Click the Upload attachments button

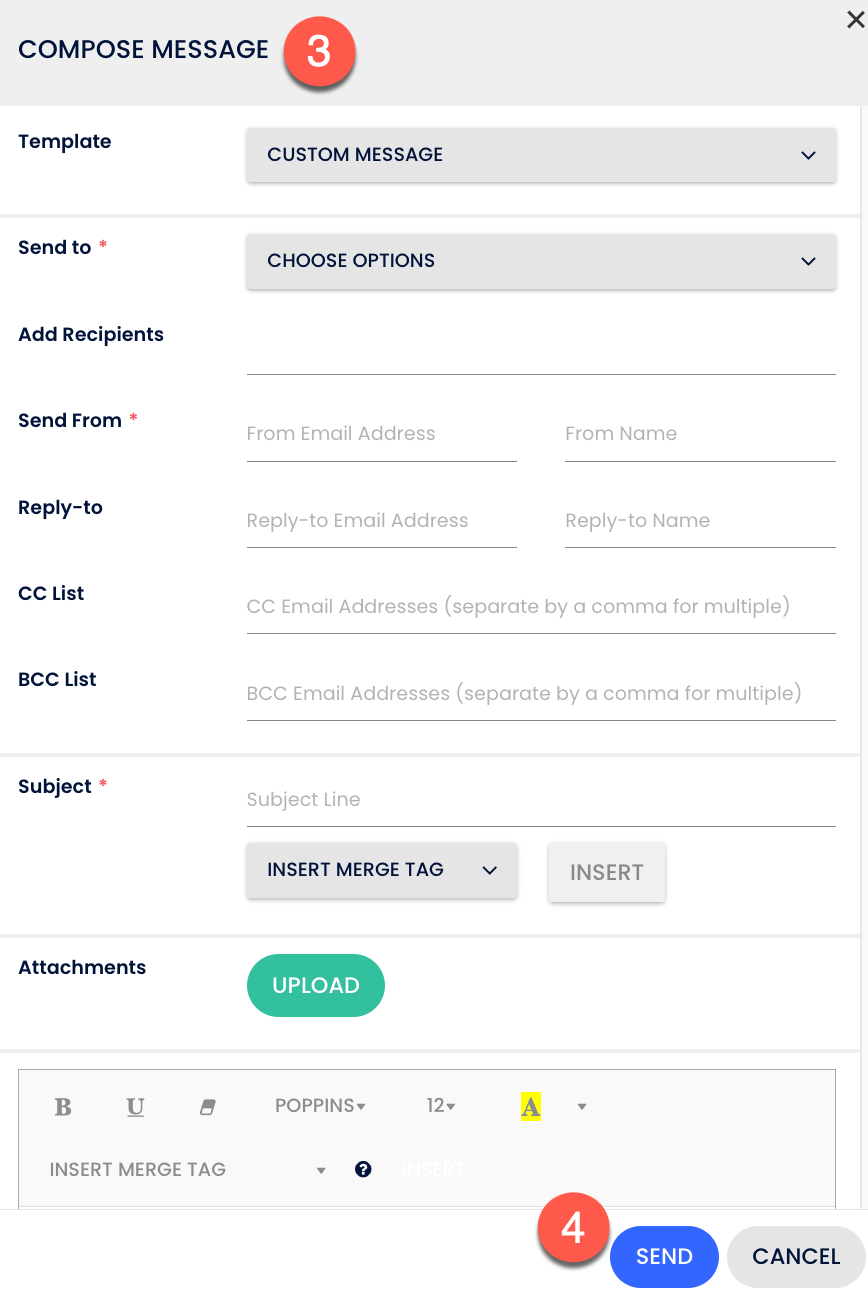[x=316, y=986]
